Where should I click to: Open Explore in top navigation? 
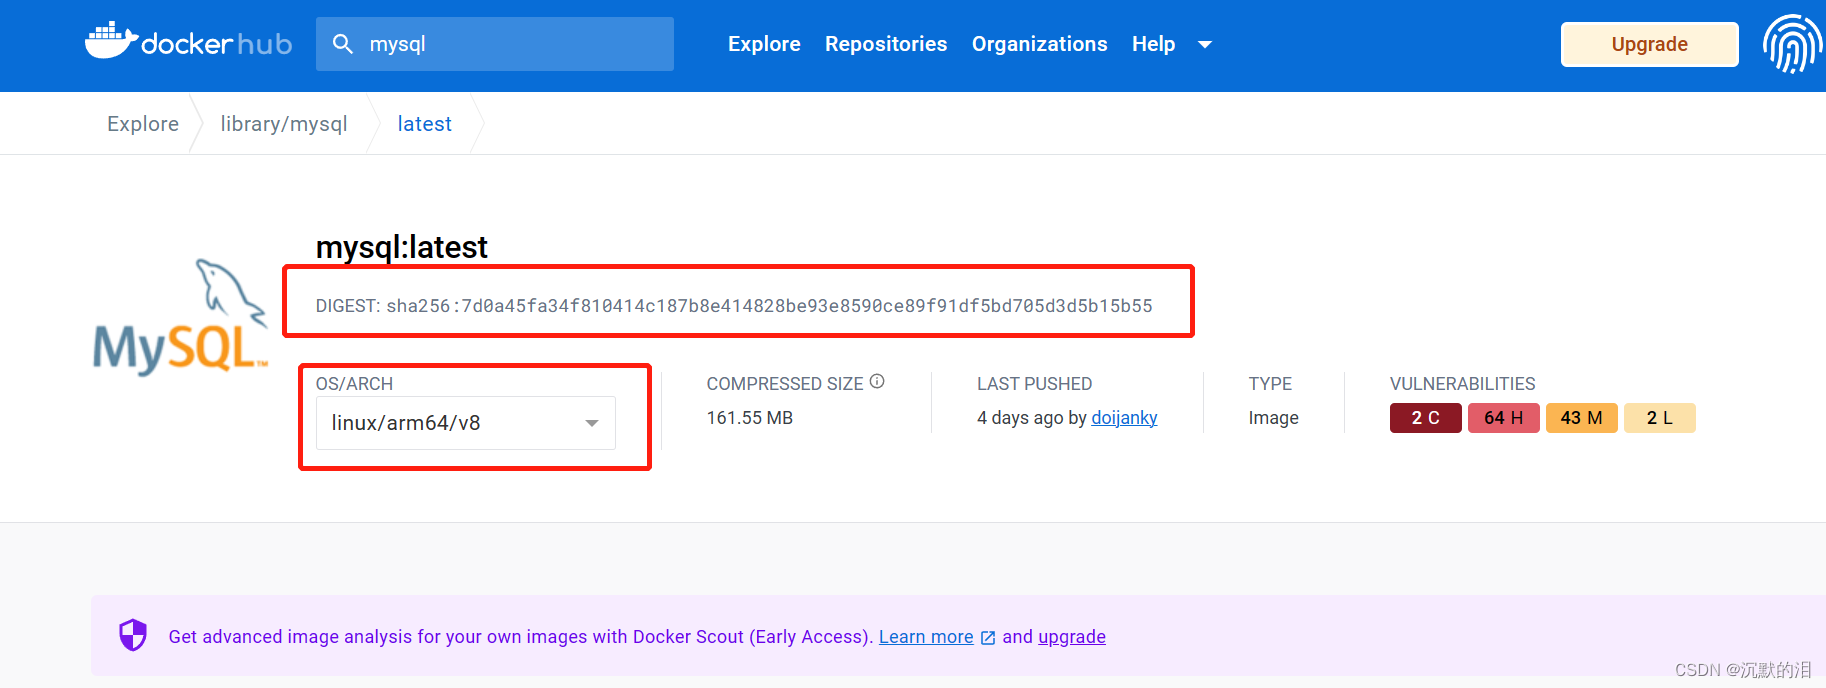764,44
